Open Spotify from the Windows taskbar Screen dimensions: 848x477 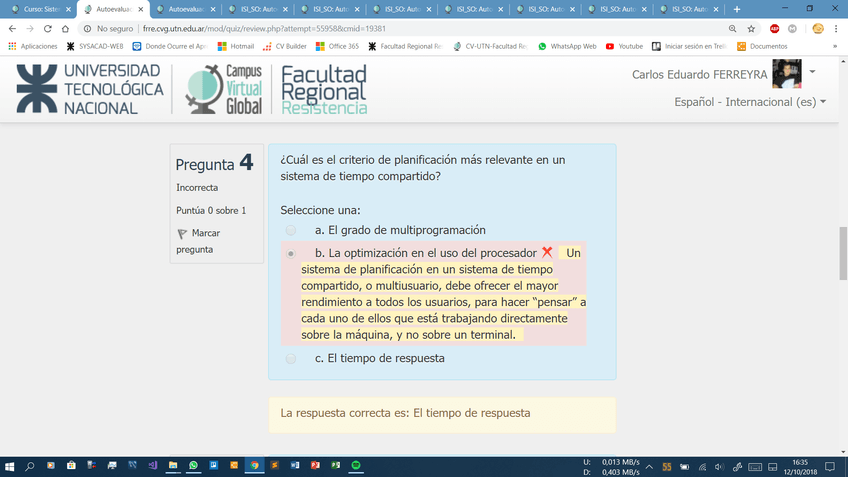[x=357, y=466]
